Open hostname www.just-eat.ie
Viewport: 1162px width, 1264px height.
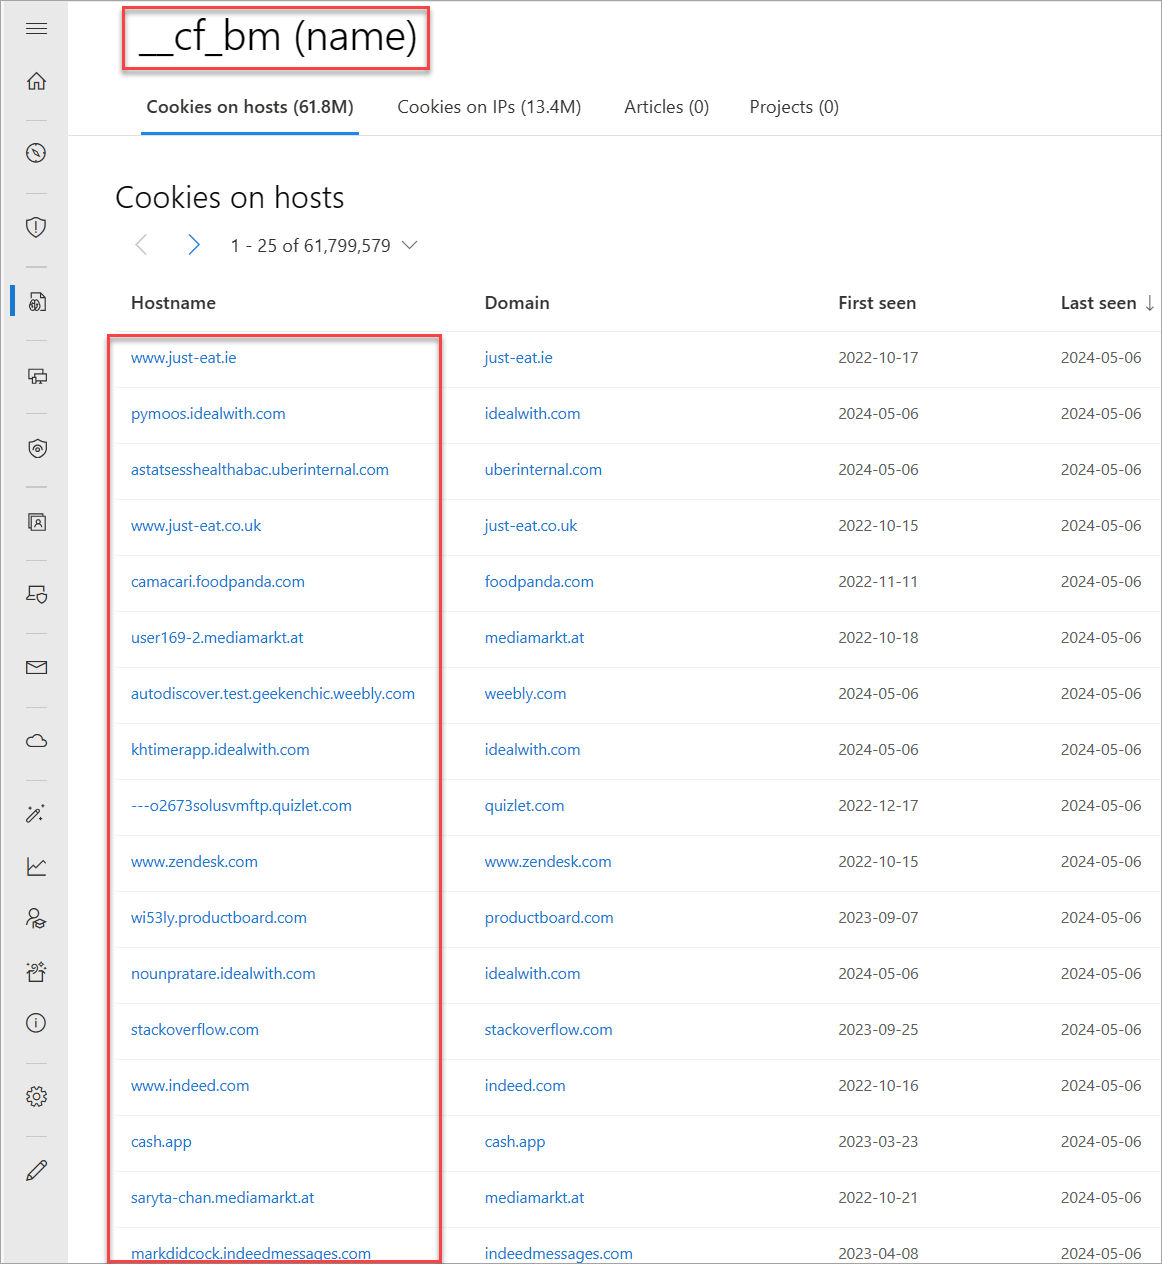pyautogui.click(x=184, y=358)
